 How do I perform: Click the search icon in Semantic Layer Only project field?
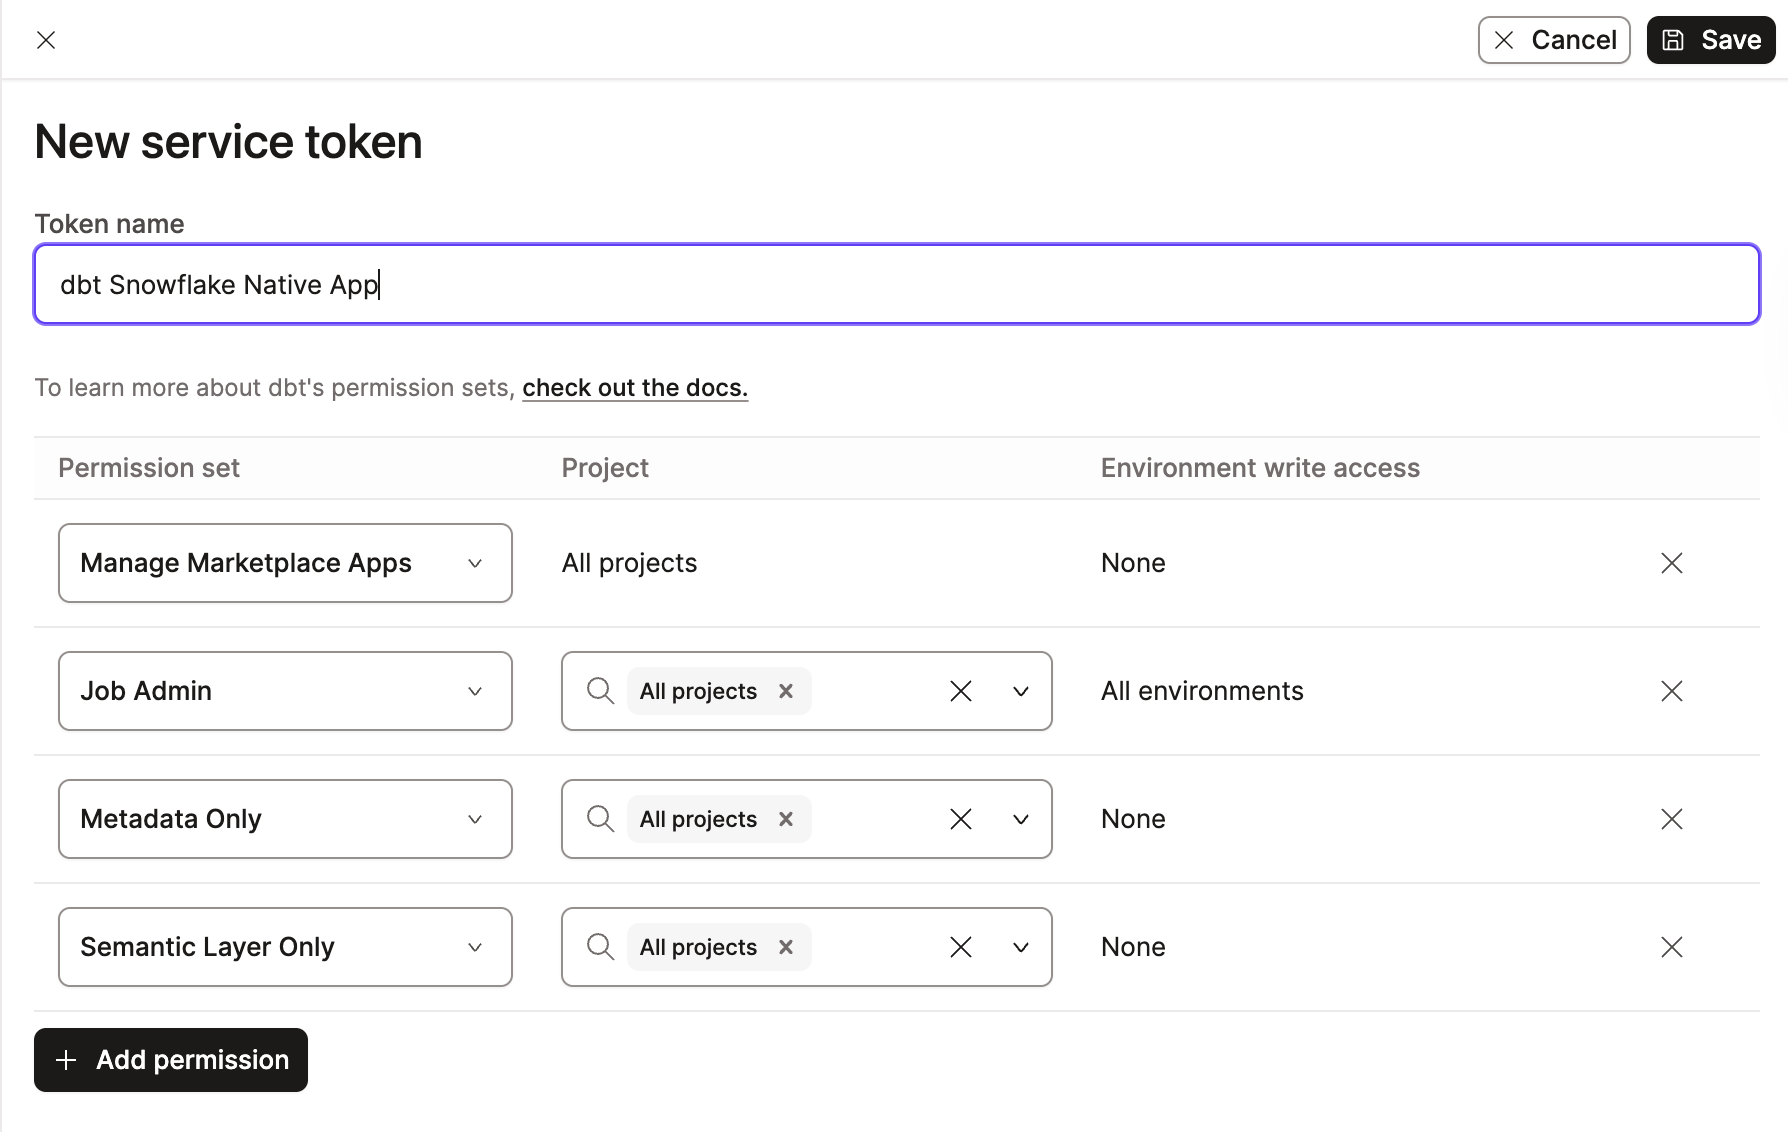(x=600, y=947)
